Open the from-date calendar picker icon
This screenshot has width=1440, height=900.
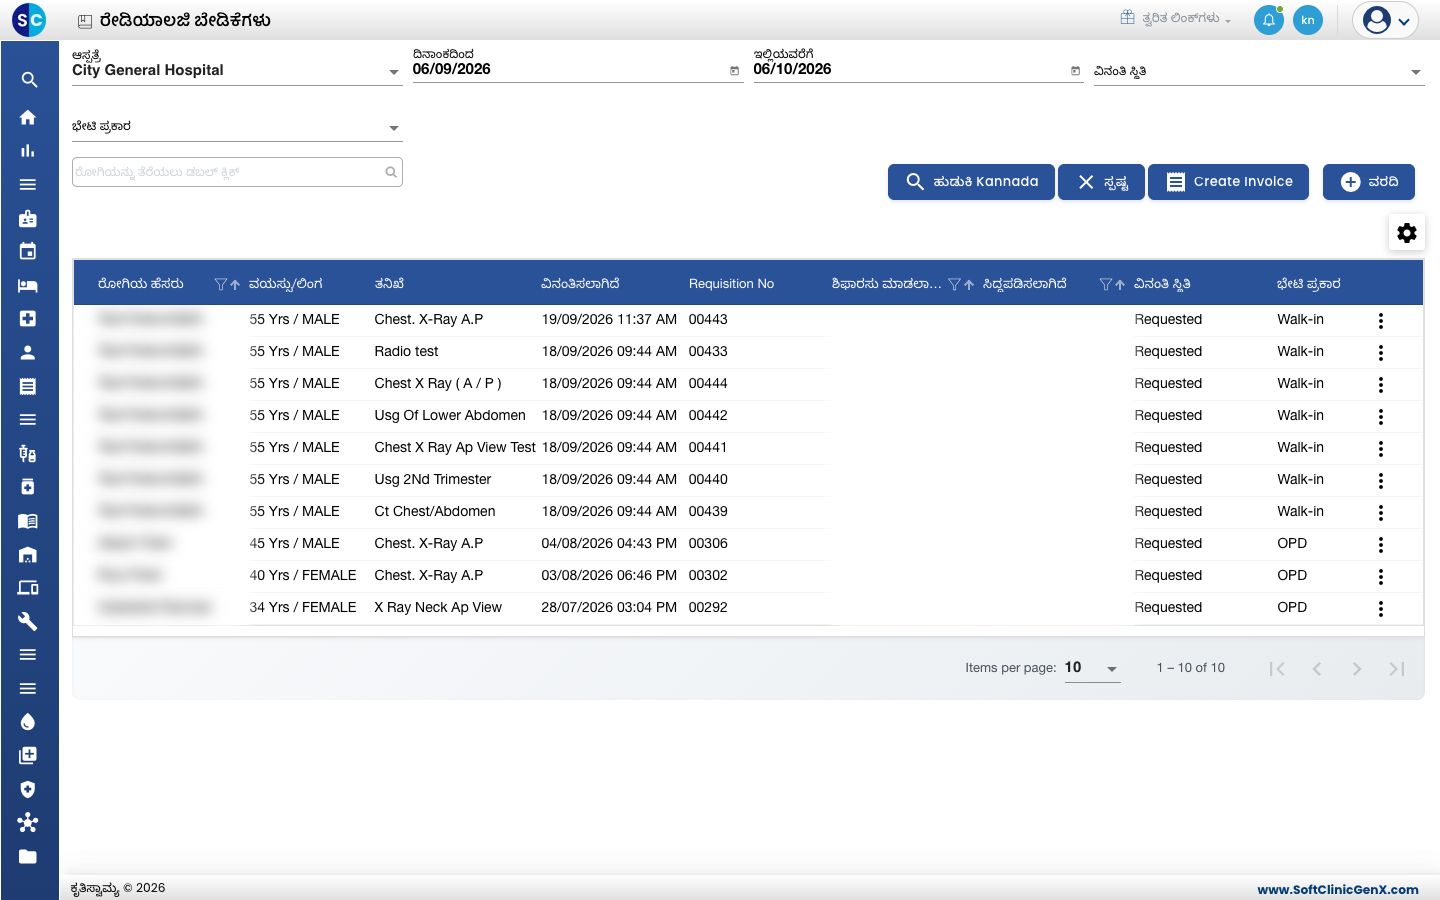tap(734, 71)
